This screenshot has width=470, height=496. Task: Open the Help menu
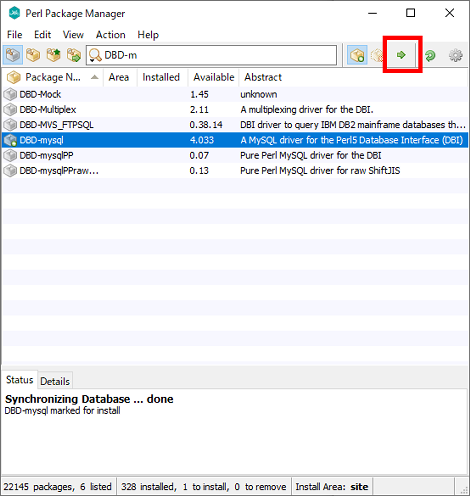pos(148,35)
